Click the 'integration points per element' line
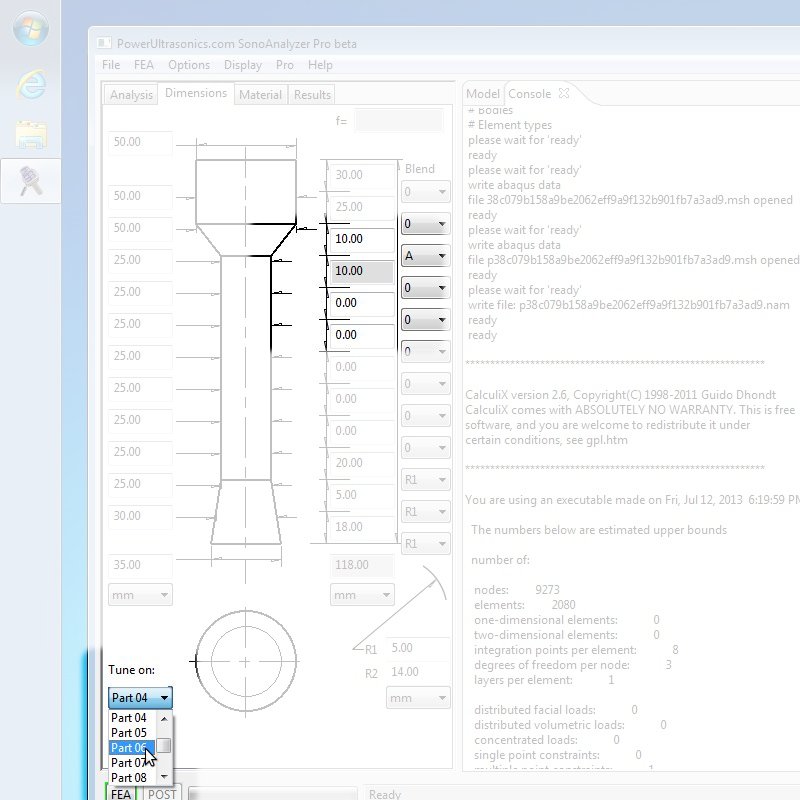 point(576,649)
